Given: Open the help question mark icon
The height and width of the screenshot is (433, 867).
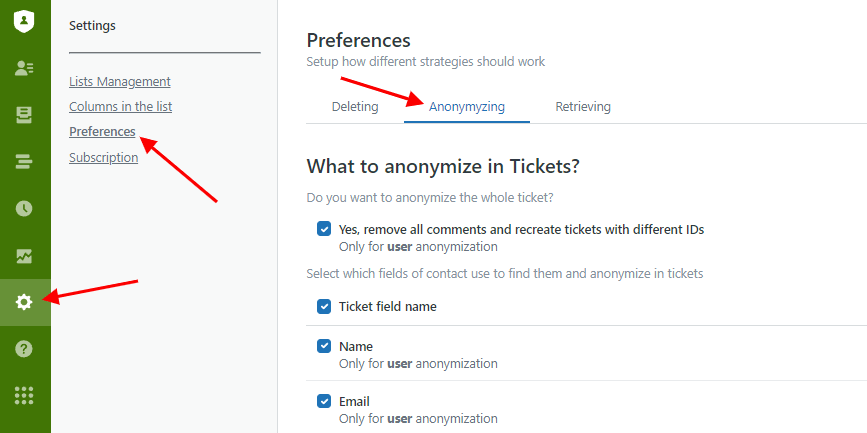Looking at the screenshot, I should (24, 349).
